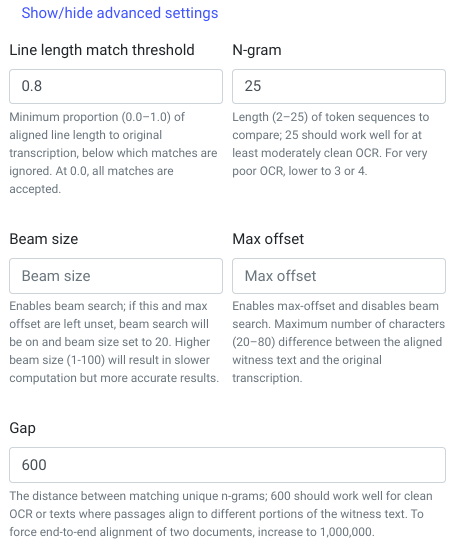Screen dimensions: 453x551
Task: Click the Gap label heading
Action: (x=22, y=428)
